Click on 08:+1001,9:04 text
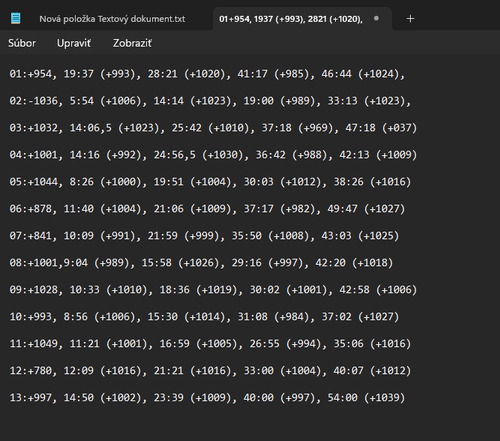500x441 pixels. pos(49,263)
